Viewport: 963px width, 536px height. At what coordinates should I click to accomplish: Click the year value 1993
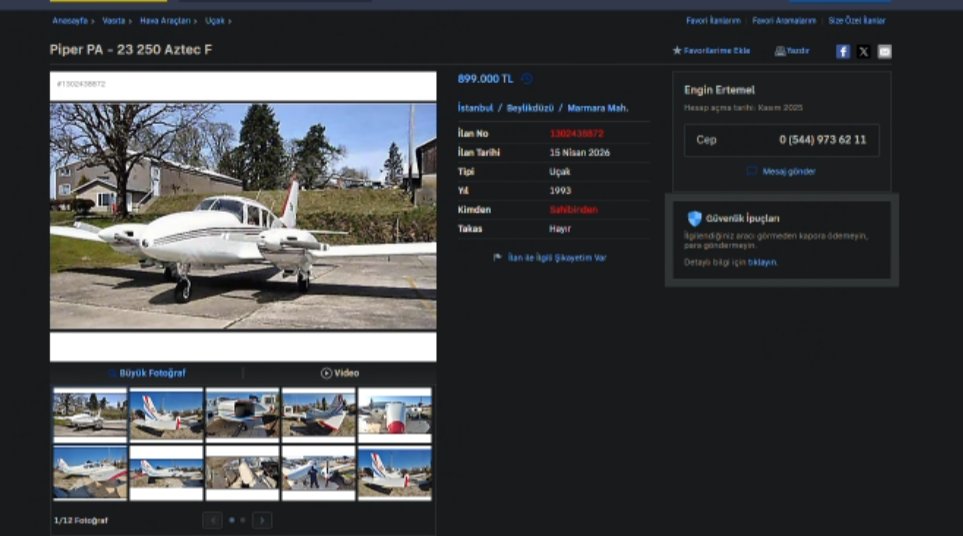pyautogui.click(x=560, y=190)
